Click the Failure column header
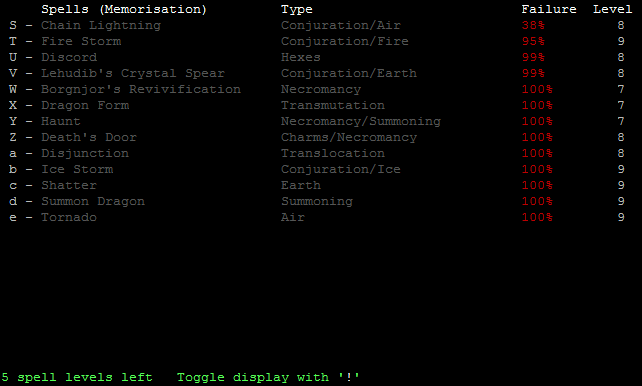This screenshot has width=642, height=386. tap(549, 9)
